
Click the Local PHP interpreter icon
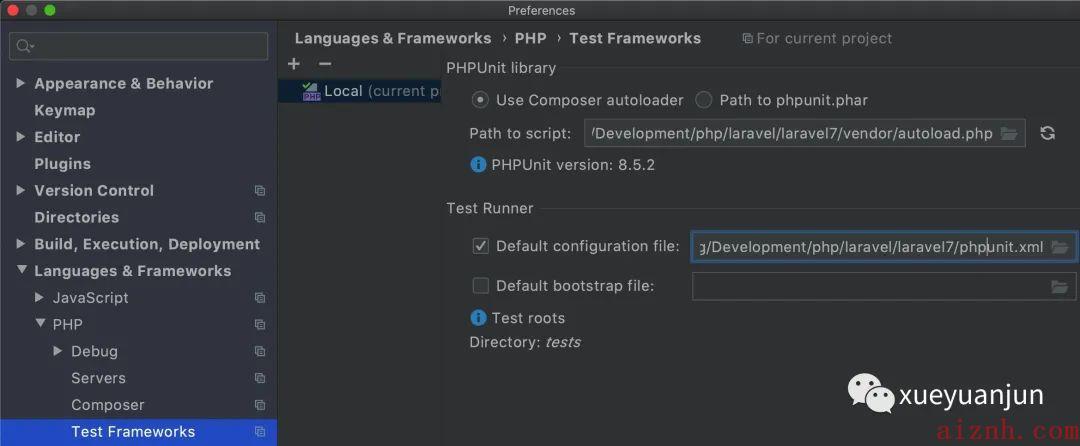point(311,92)
